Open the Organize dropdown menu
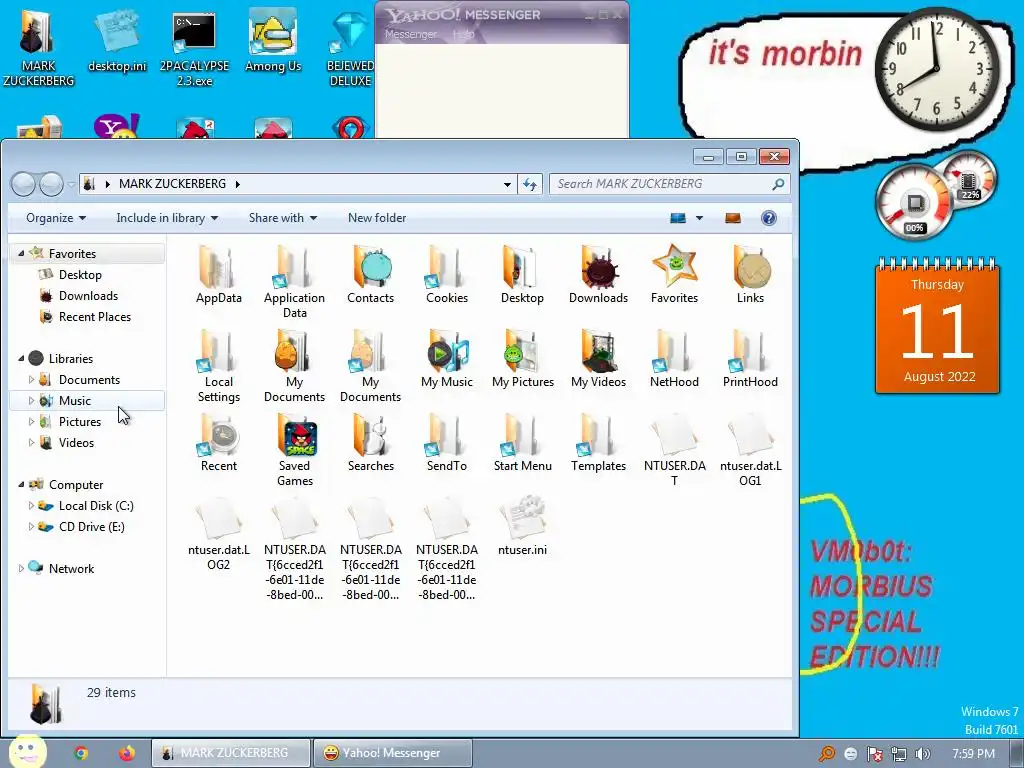The width and height of the screenshot is (1024, 768). 56,218
